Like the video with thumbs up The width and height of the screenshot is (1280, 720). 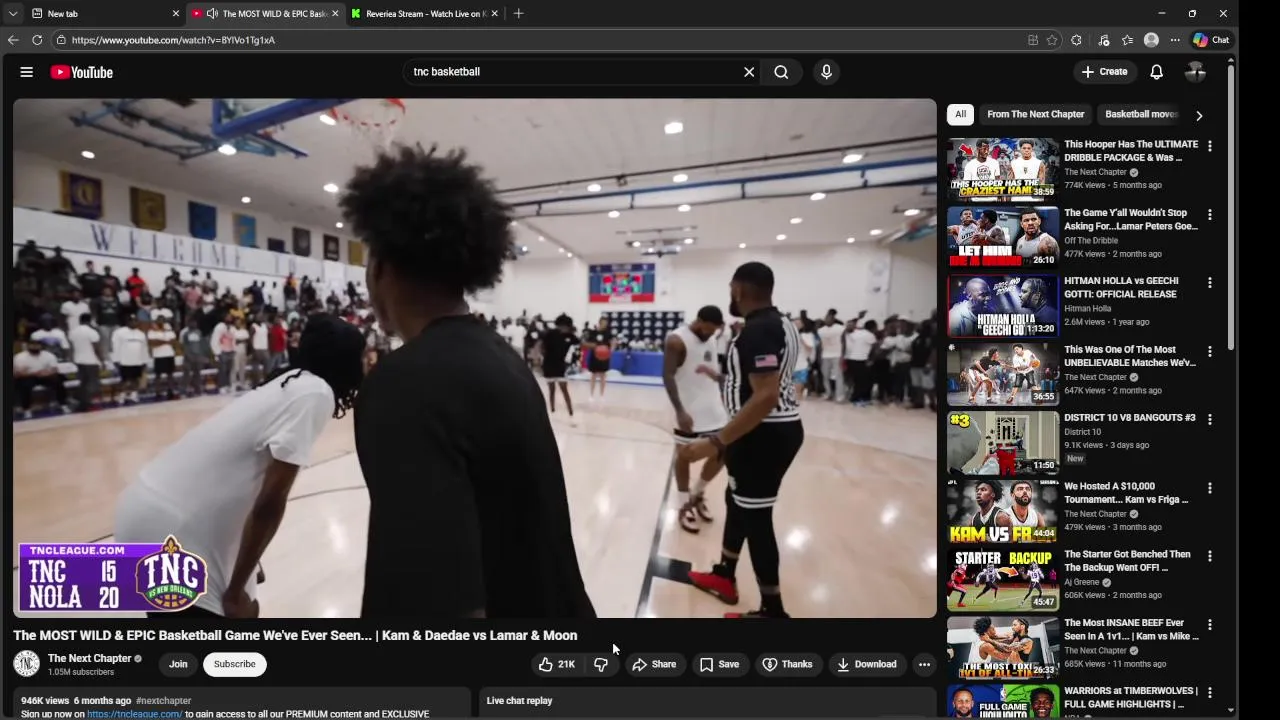pyautogui.click(x=557, y=664)
